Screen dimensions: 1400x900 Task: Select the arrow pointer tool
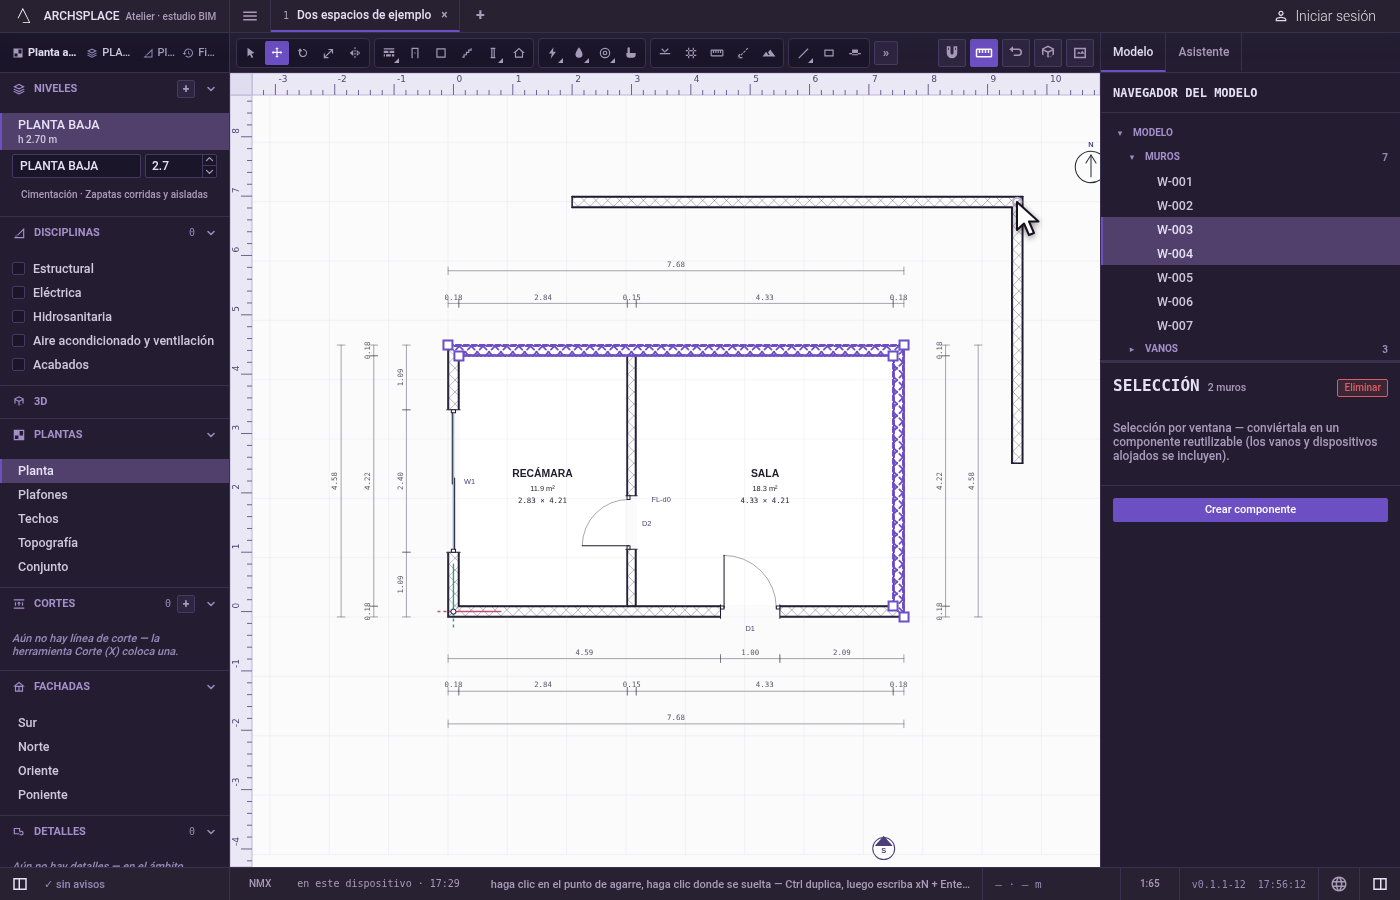pyautogui.click(x=251, y=53)
